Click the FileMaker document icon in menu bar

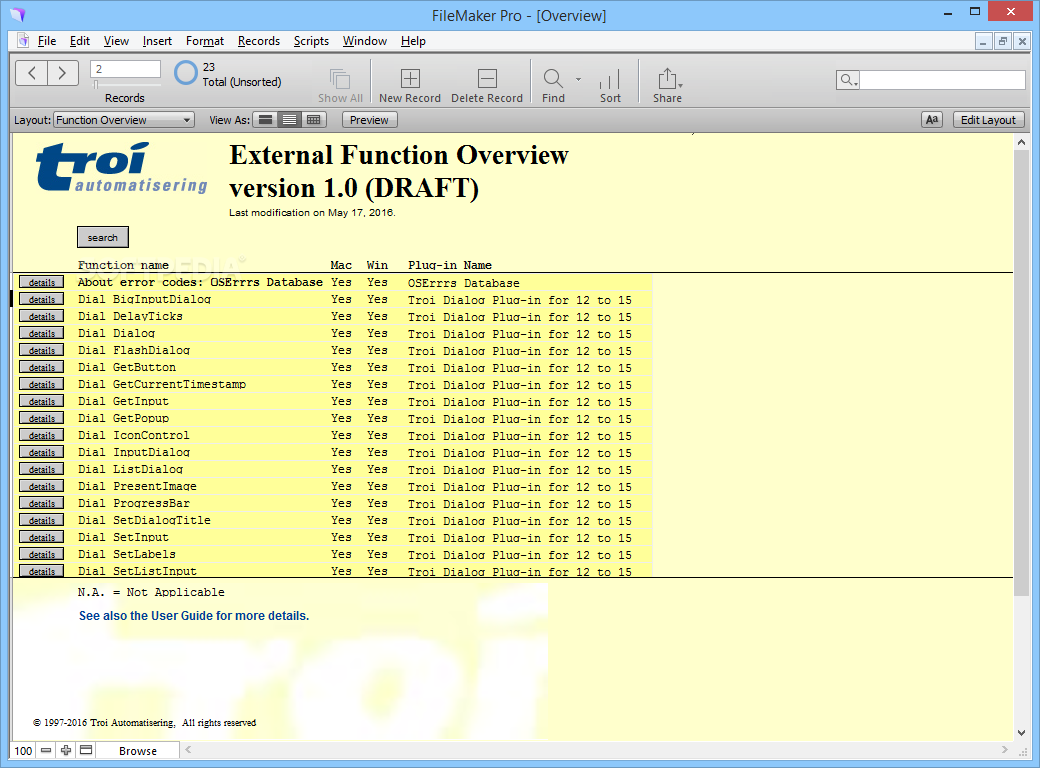pyautogui.click(x=23, y=40)
